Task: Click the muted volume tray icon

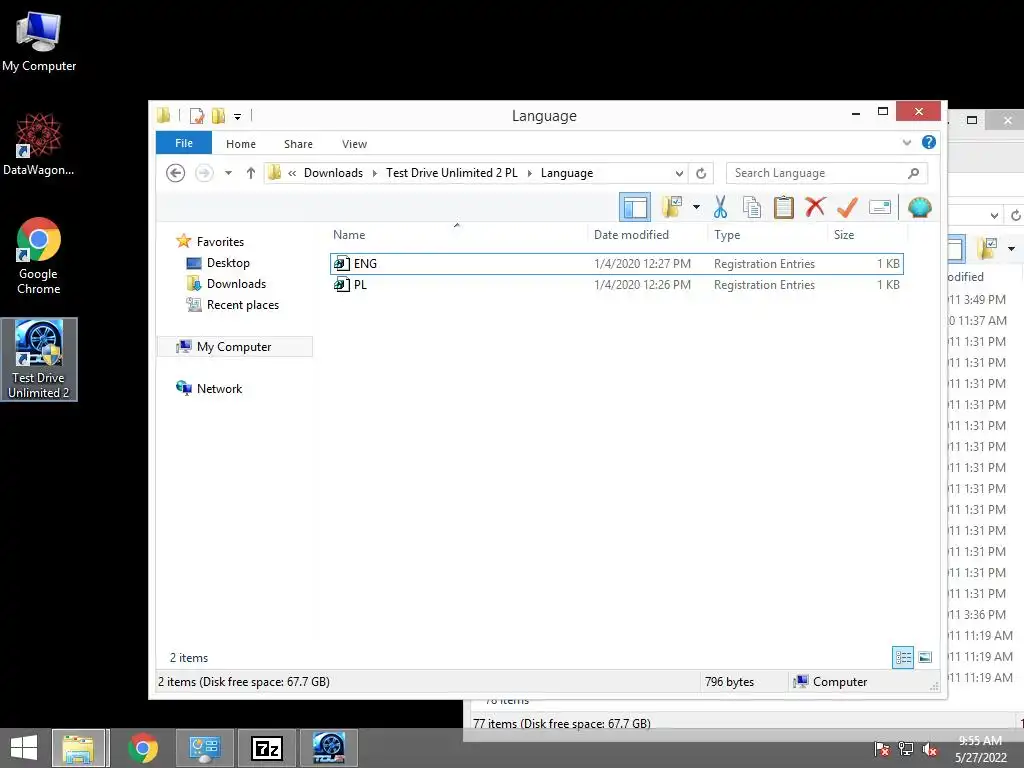Action: [929, 749]
